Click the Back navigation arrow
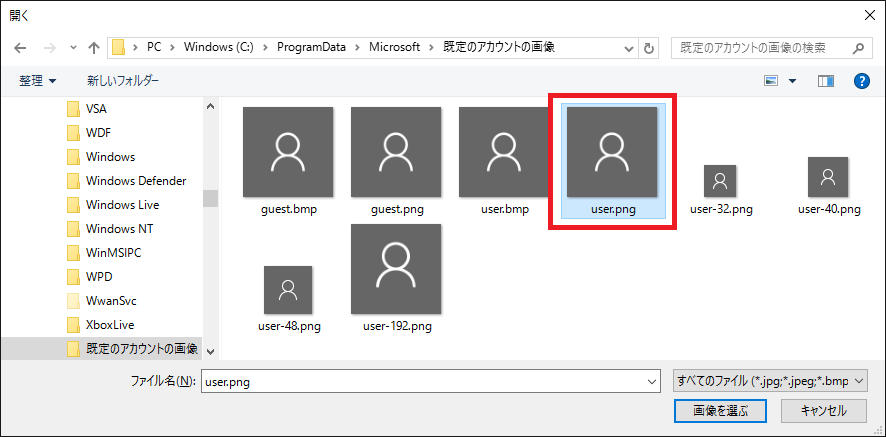The width and height of the screenshot is (886, 437). coord(20,48)
